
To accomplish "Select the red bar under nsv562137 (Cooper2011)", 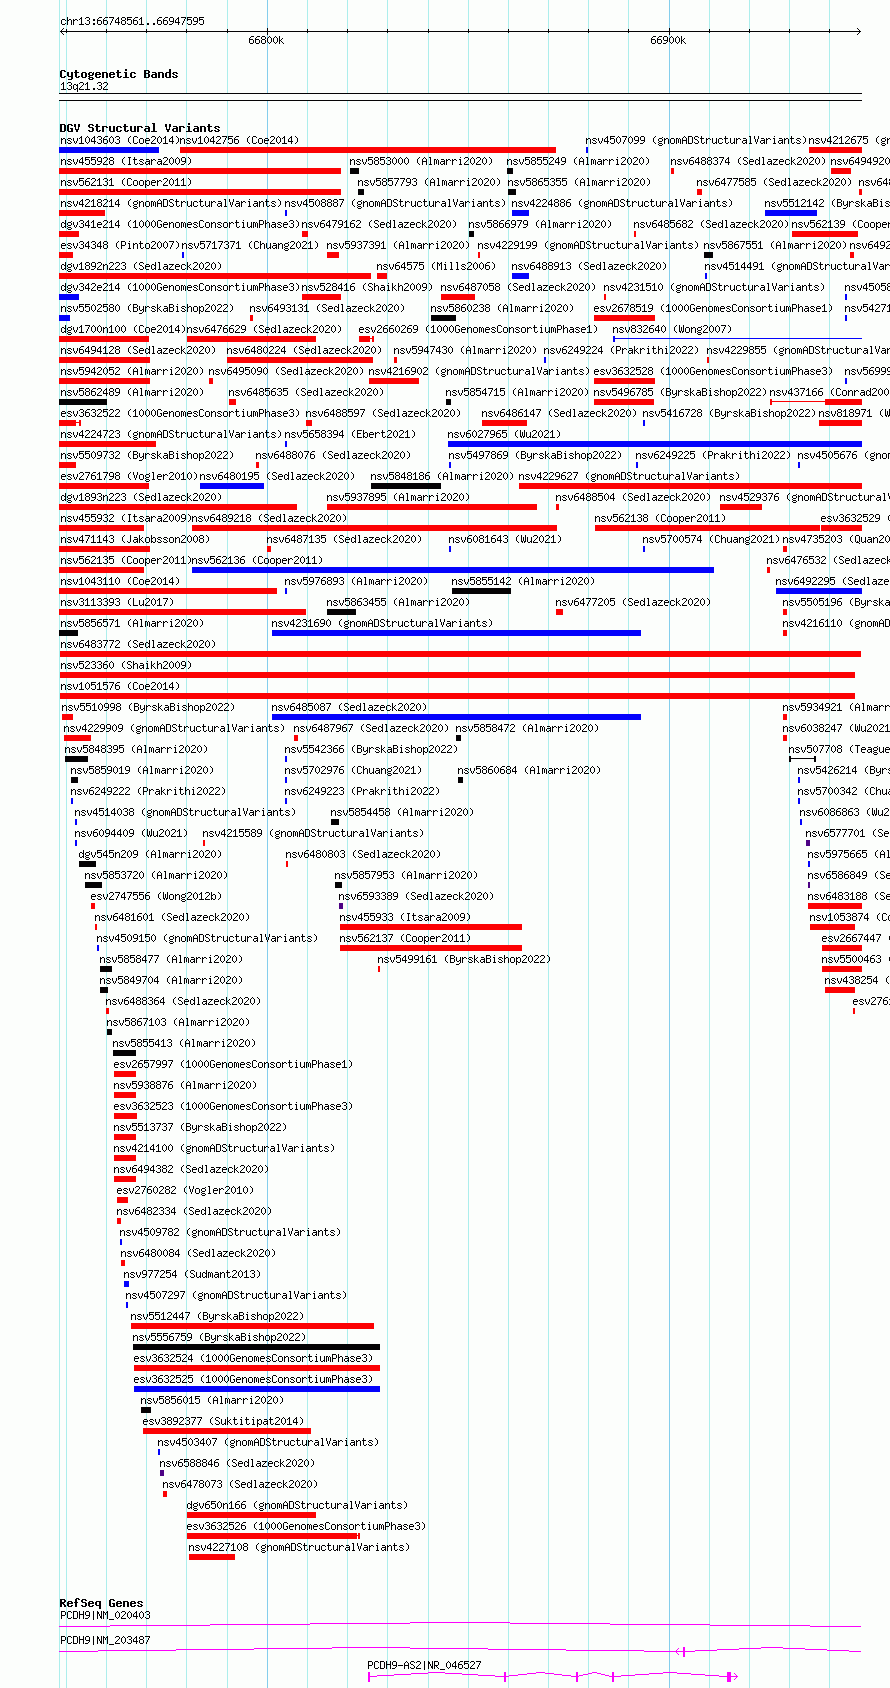I will click(431, 948).
